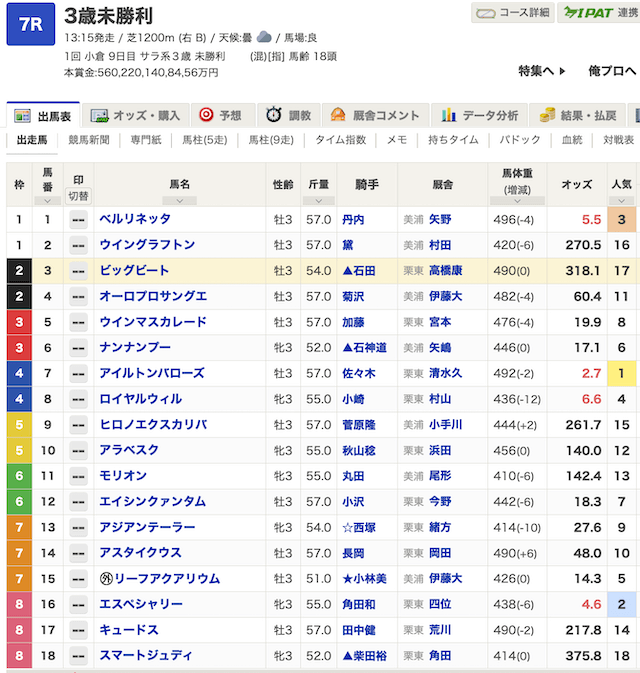The image size is (640, 673).
Task: Open trainer 四位 profile
Action: (440, 604)
